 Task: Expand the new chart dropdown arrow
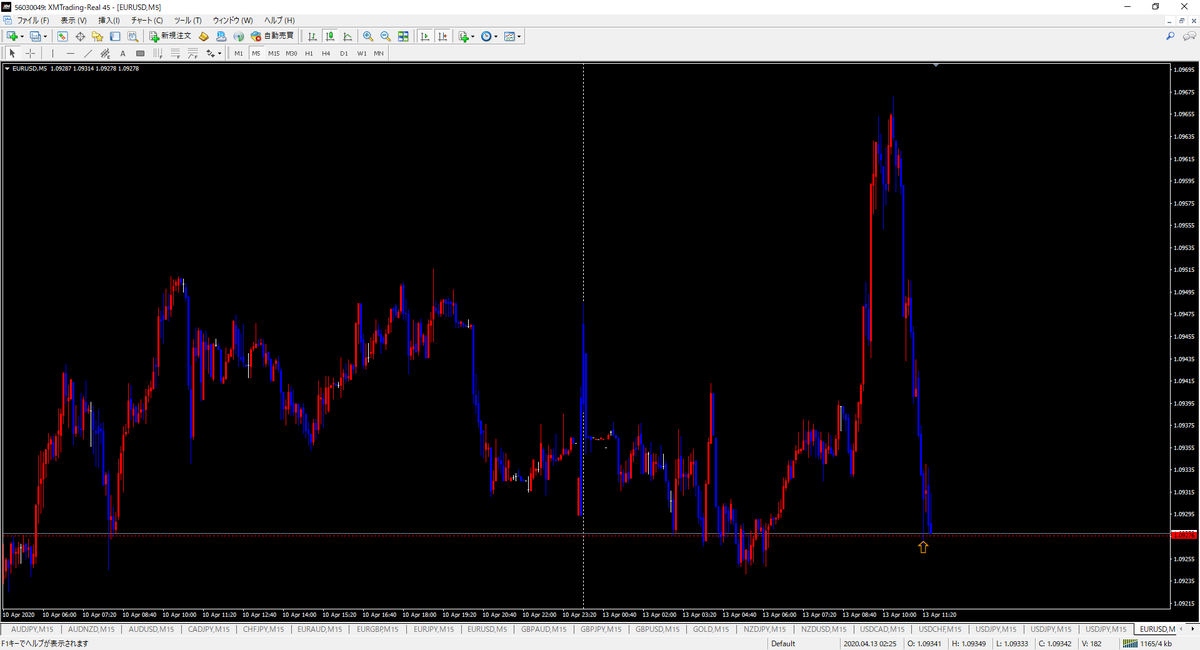tap(22, 36)
